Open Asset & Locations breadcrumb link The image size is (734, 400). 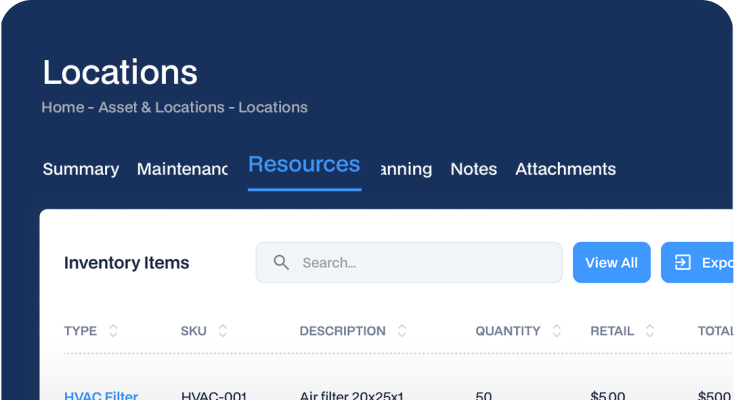(161, 107)
